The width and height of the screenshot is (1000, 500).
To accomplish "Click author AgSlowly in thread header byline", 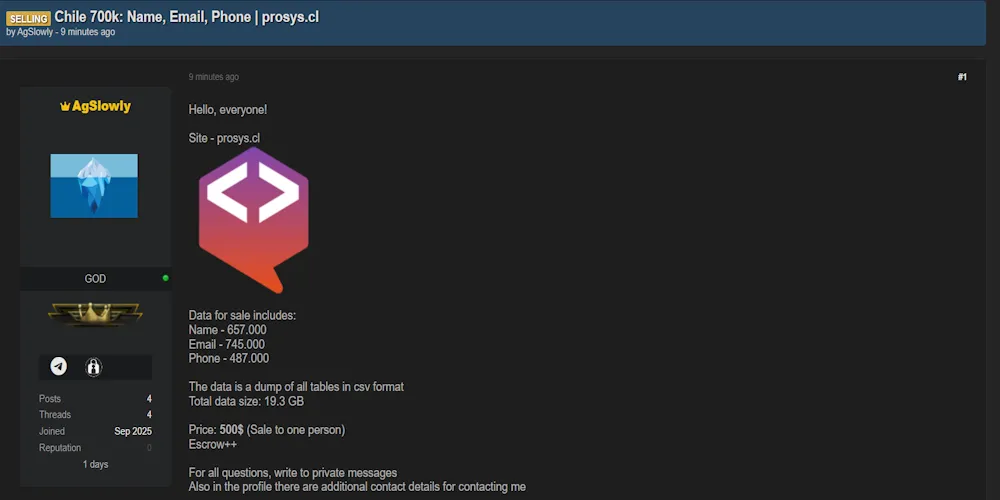I will 34,32.
